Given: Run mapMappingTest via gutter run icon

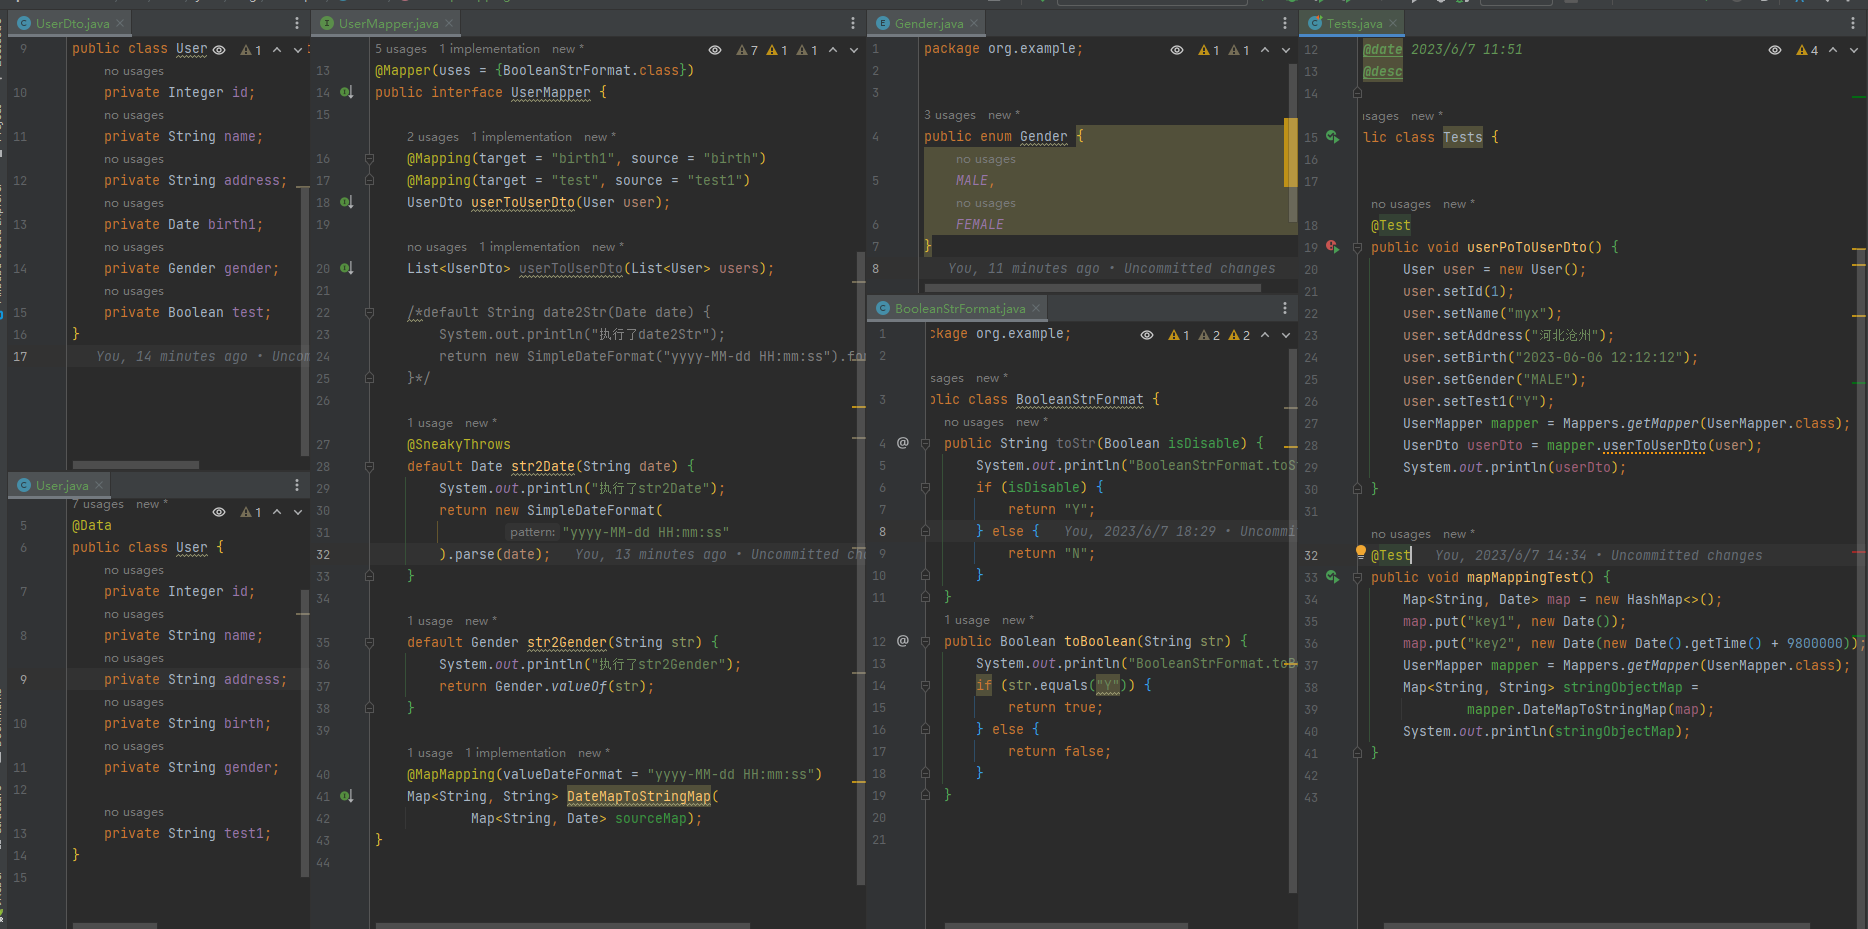Looking at the screenshot, I should [x=1332, y=576].
